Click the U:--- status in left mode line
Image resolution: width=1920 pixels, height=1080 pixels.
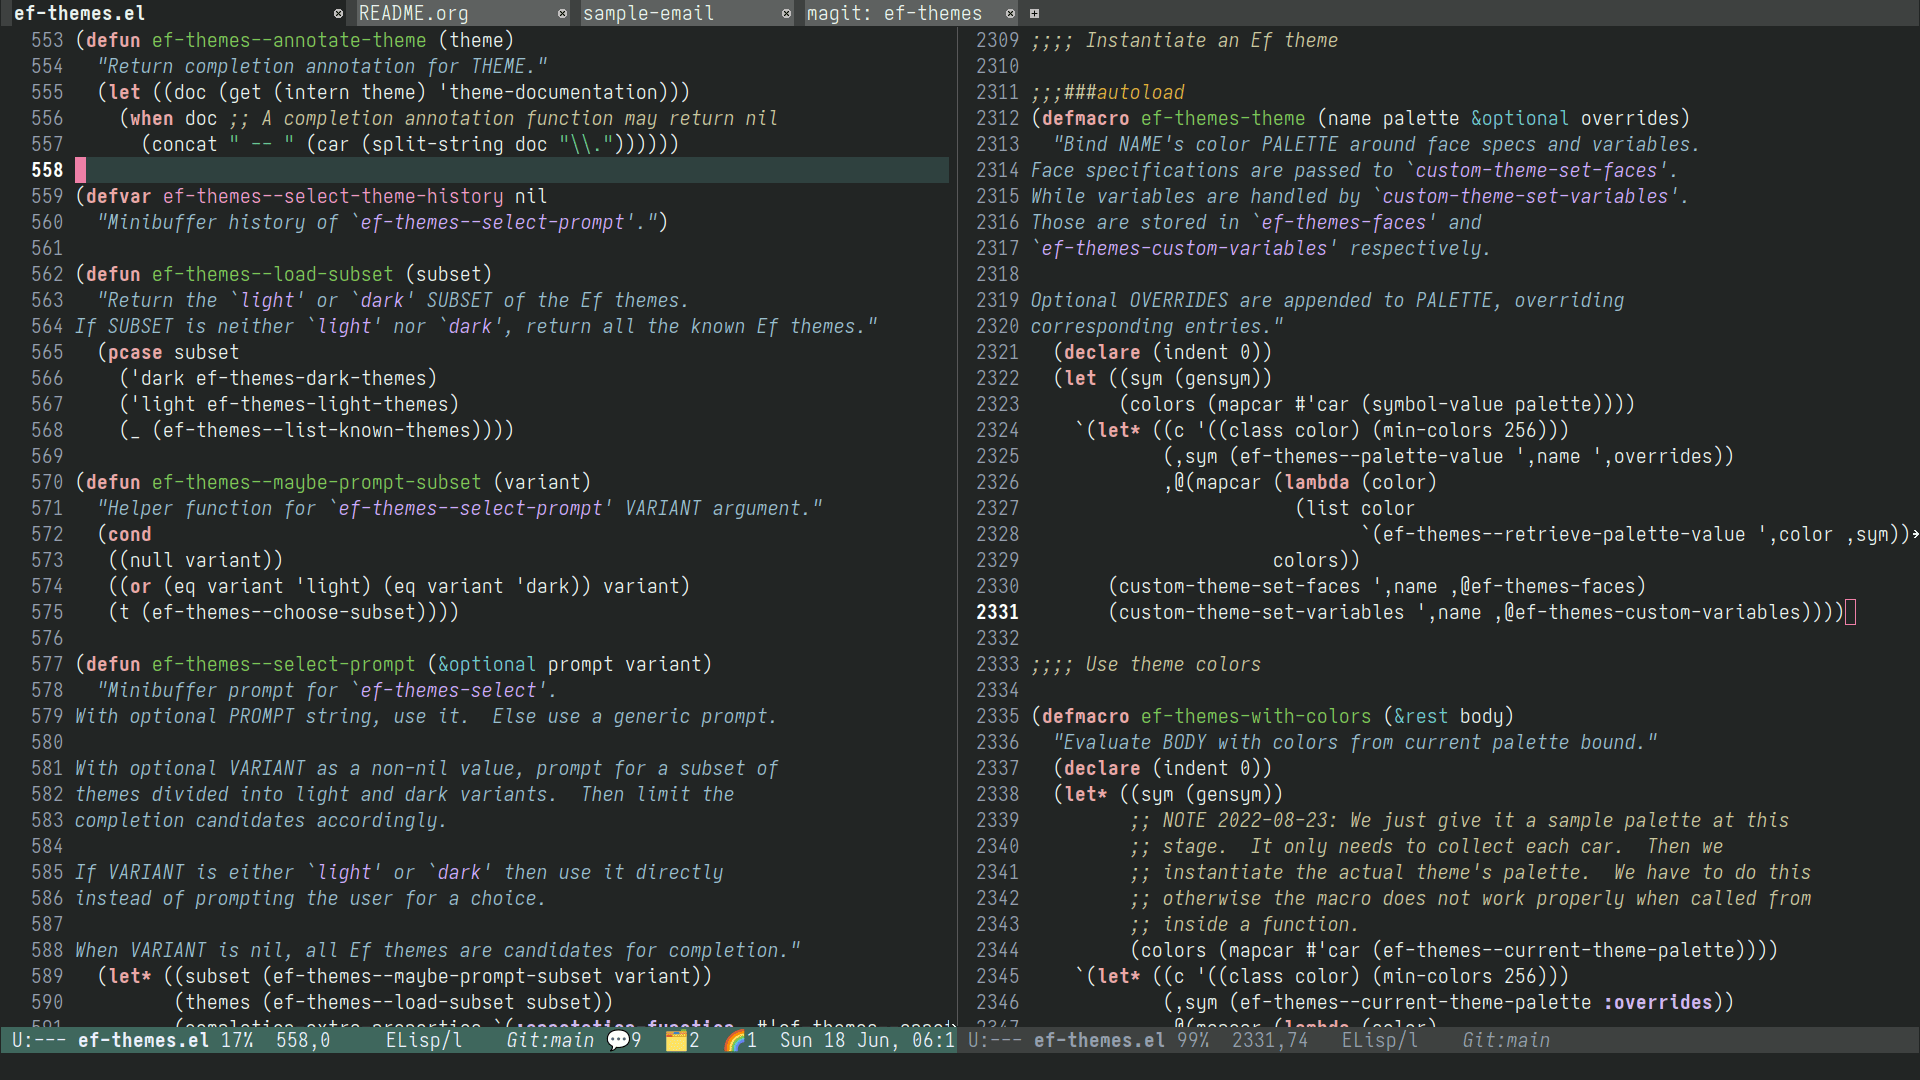39,1040
